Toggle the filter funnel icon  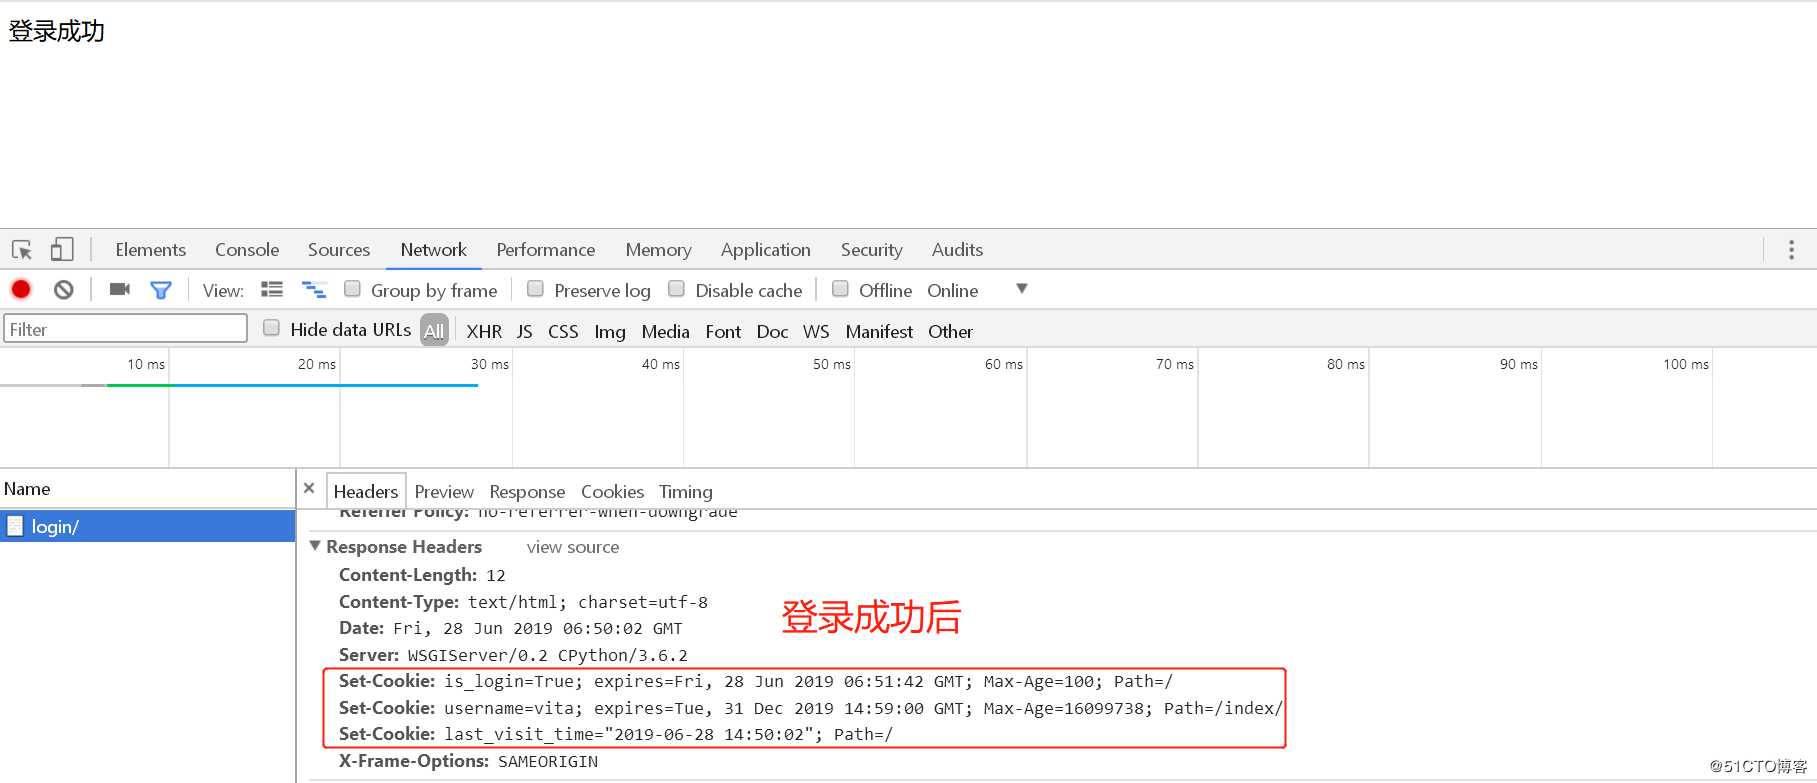tap(161, 290)
